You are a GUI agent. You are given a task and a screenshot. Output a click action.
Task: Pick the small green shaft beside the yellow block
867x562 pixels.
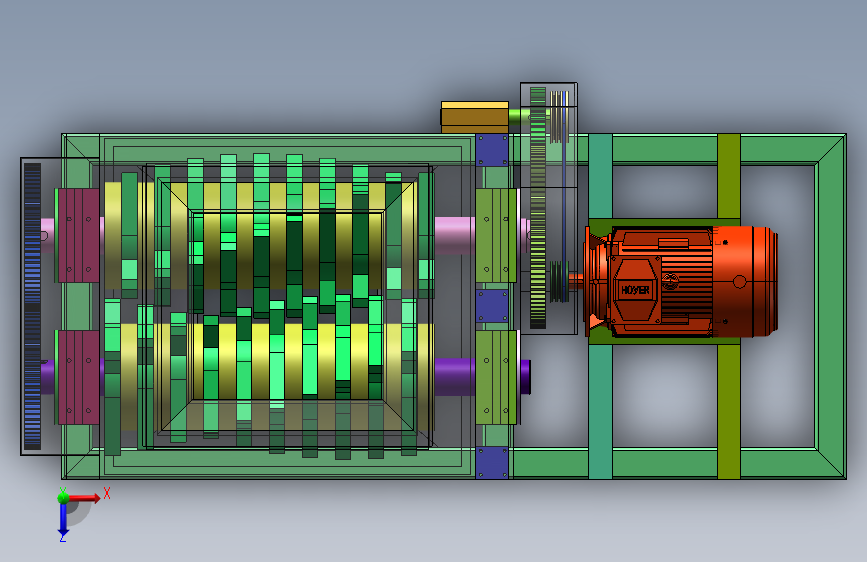519,117
